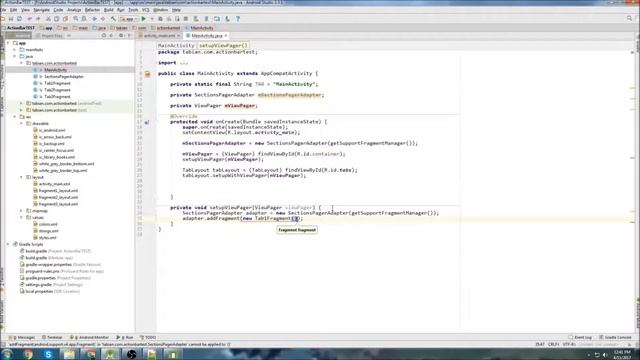Open the VCS menu

pyautogui.click(x=146, y=10)
